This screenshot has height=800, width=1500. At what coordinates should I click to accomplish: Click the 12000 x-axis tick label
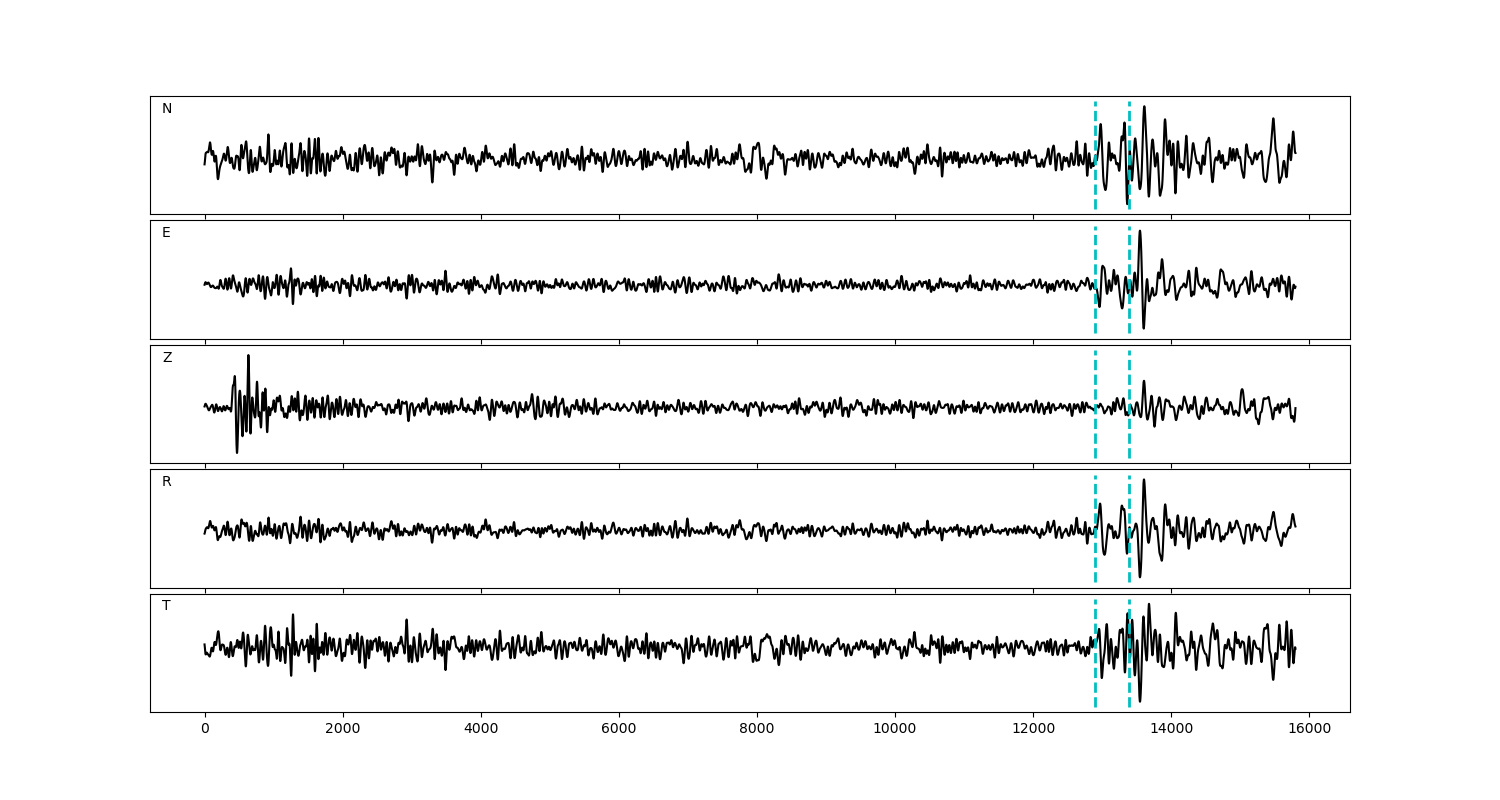[x=1033, y=730]
